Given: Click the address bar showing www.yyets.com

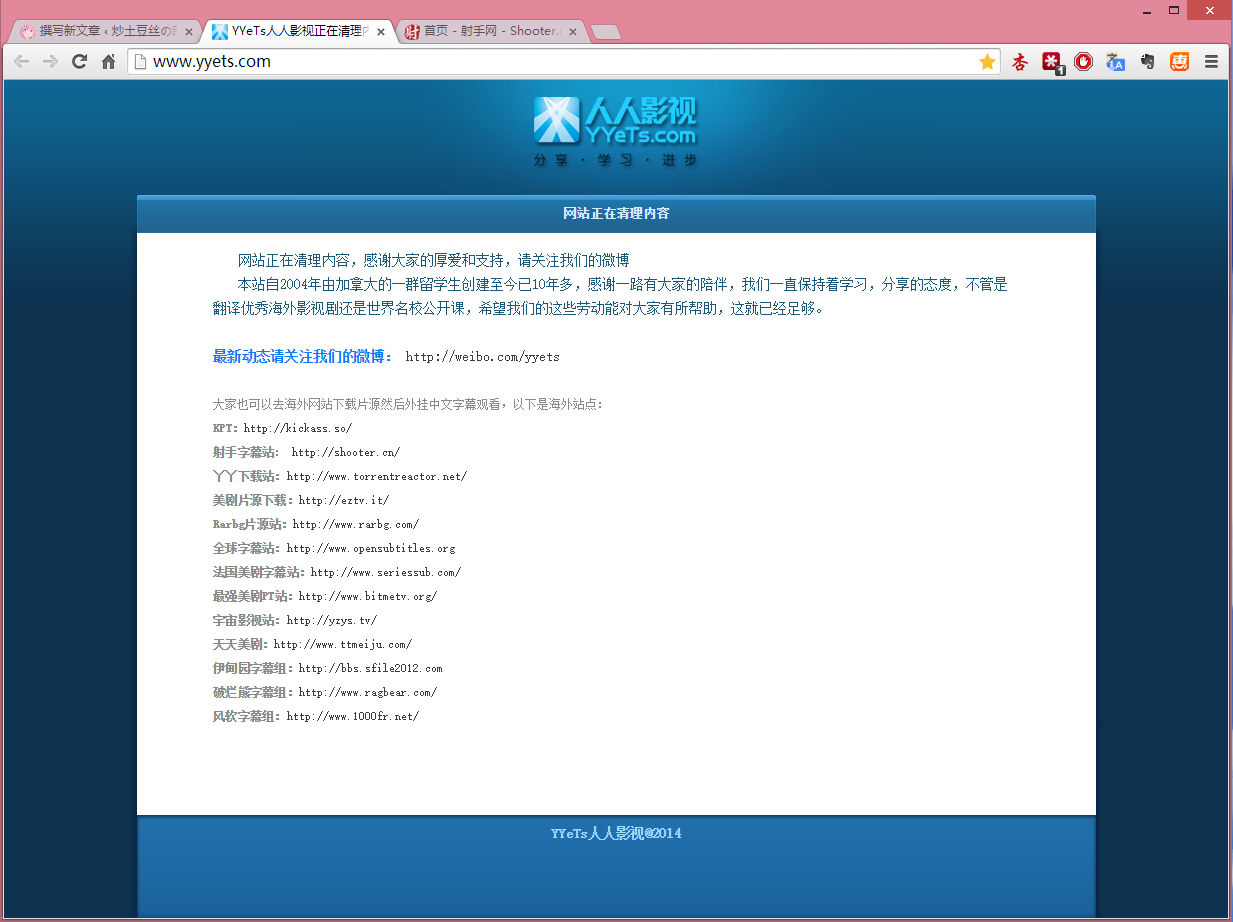Looking at the screenshot, I should (560, 62).
